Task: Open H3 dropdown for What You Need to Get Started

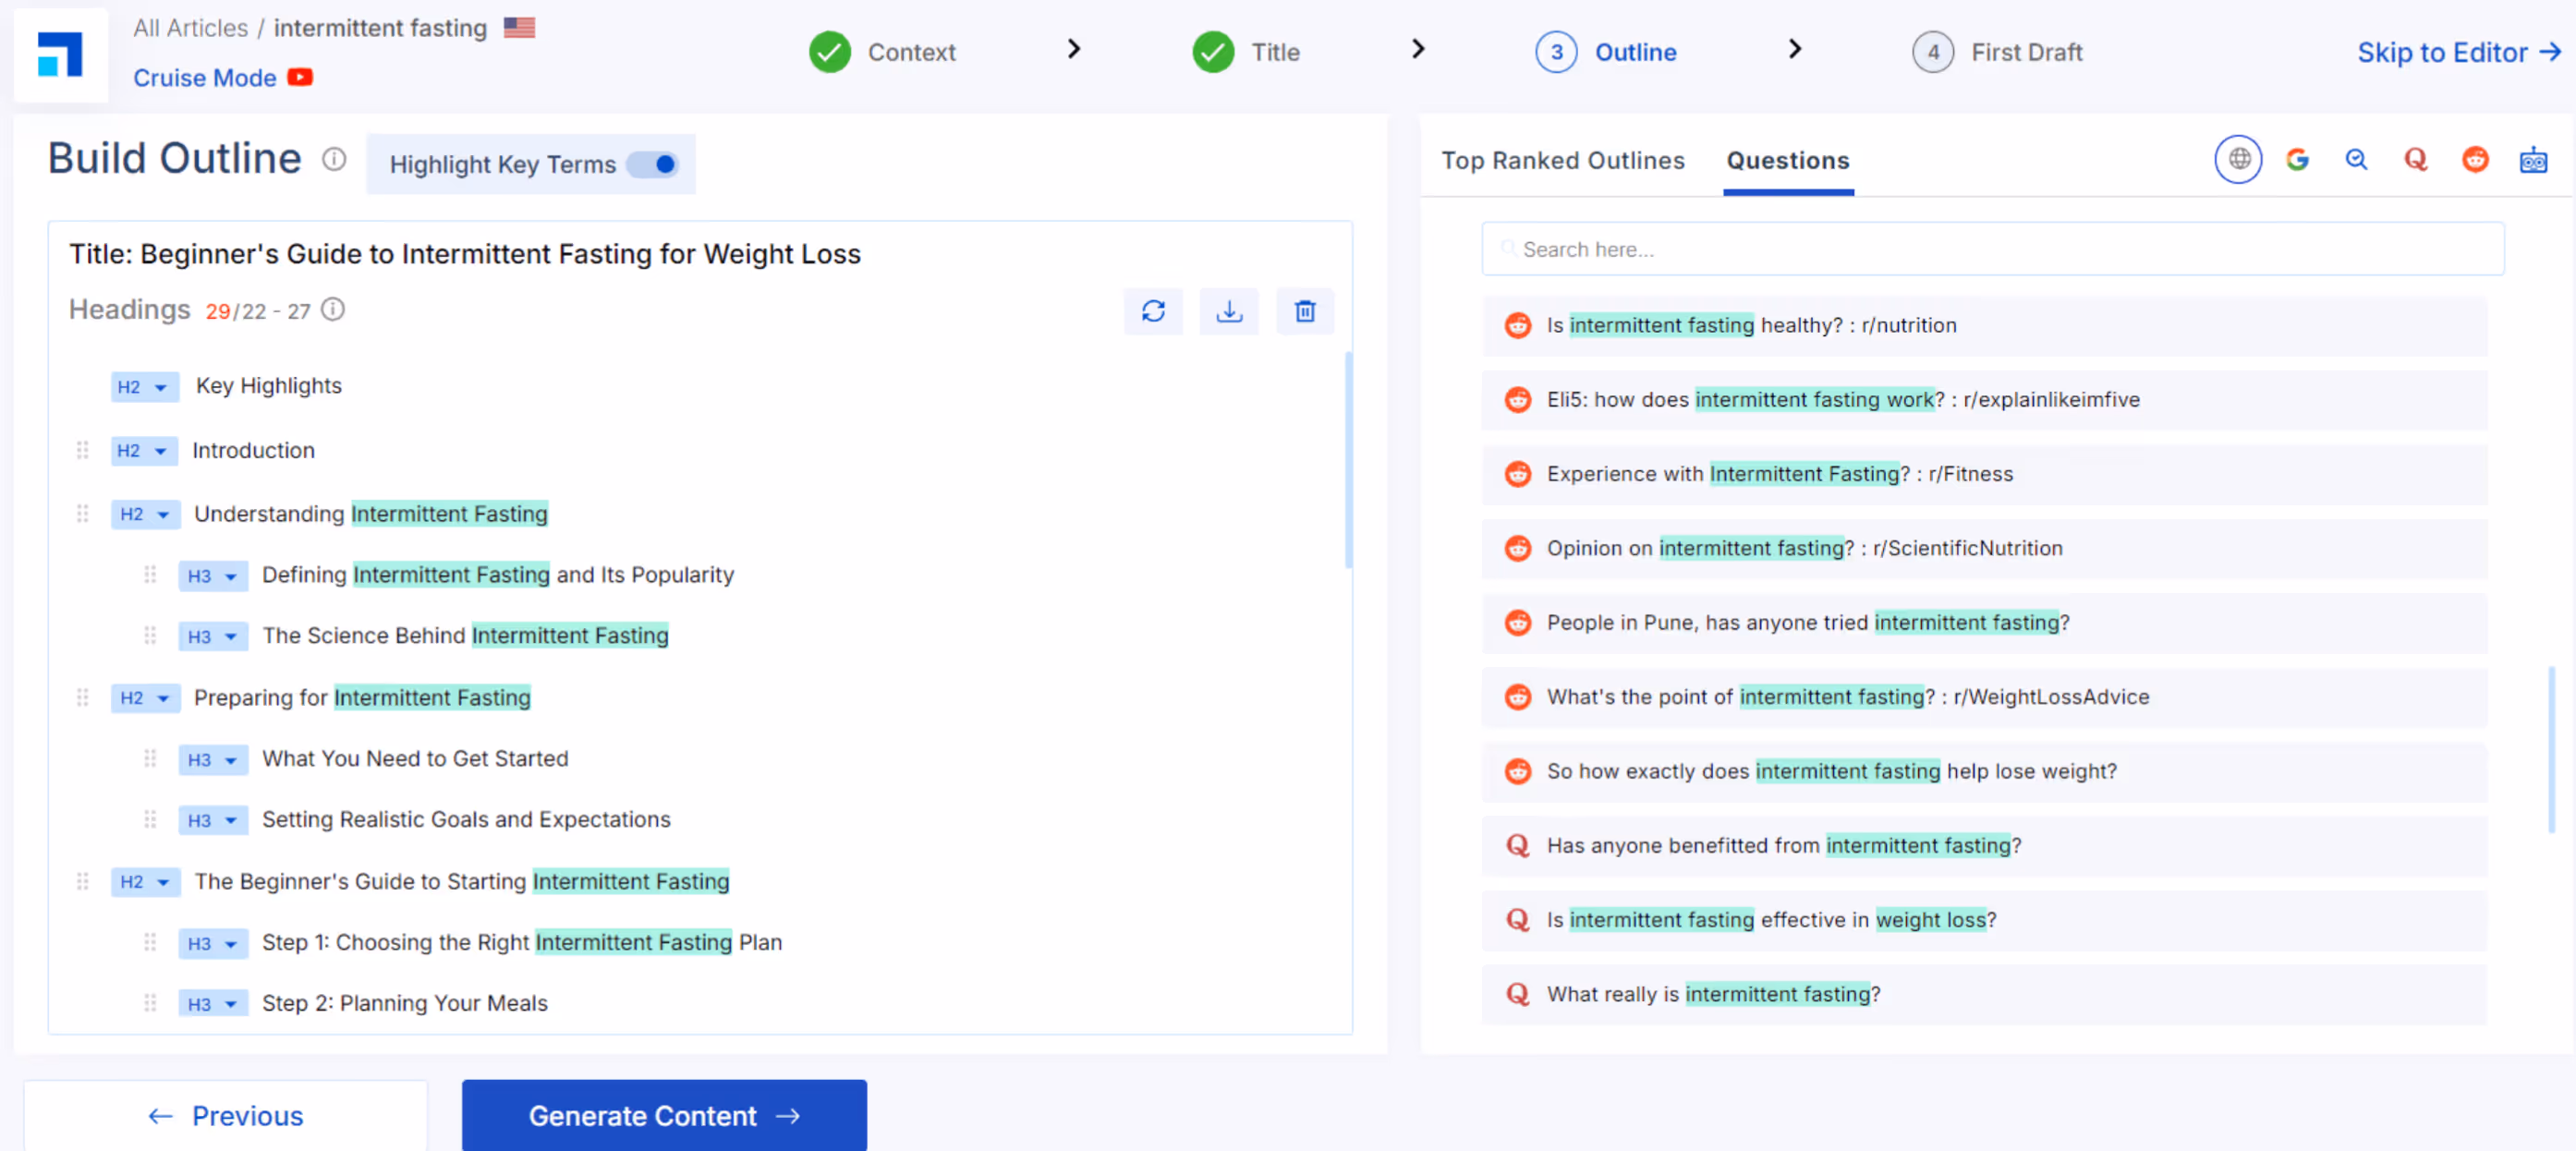Action: (213, 760)
